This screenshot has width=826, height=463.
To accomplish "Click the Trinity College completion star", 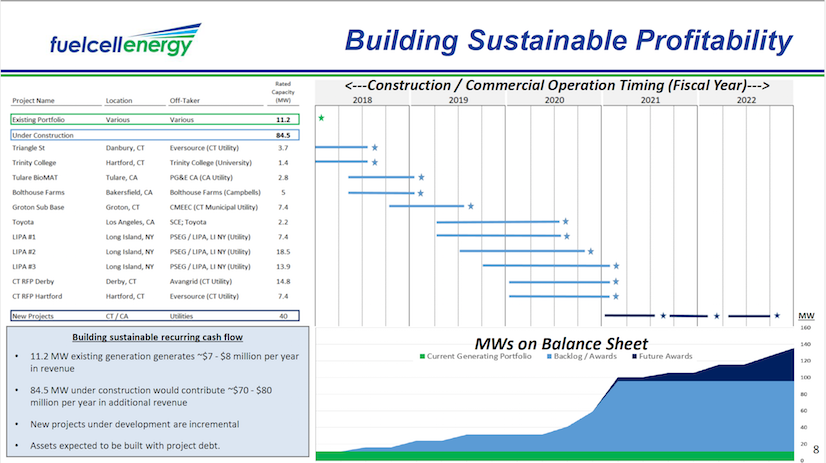I will tap(375, 162).
